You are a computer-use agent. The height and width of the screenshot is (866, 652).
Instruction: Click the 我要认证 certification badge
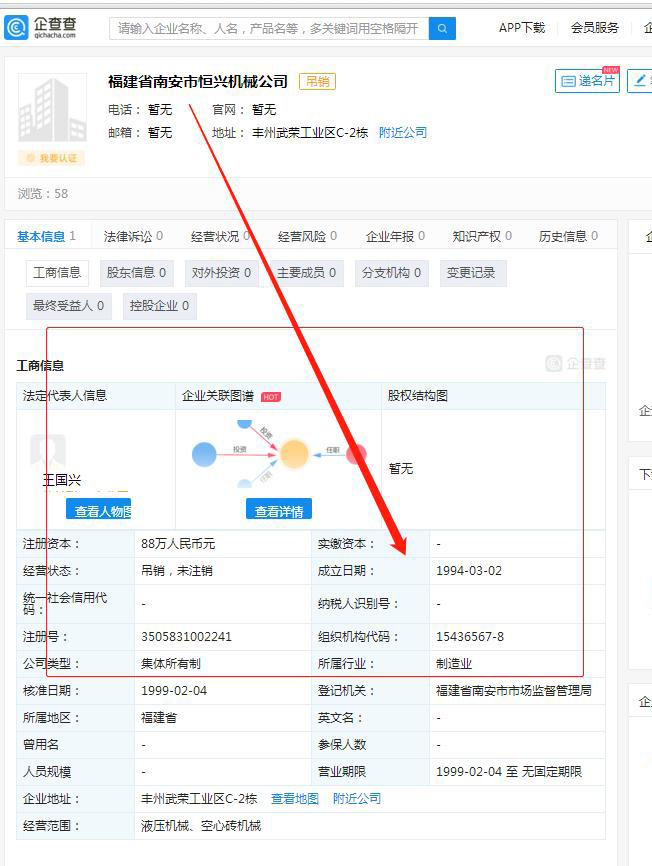pyautogui.click(x=52, y=158)
